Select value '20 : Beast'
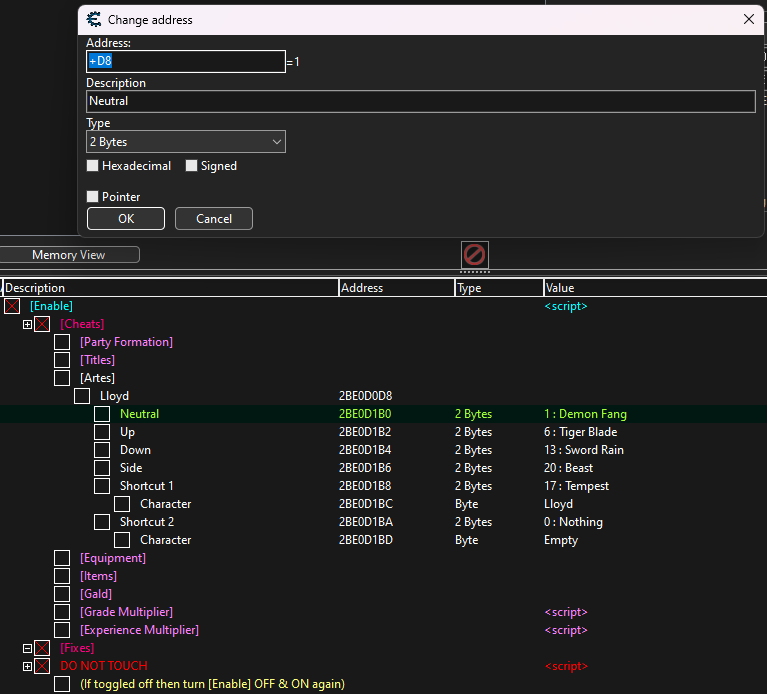The width and height of the screenshot is (767, 694). pos(568,468)
